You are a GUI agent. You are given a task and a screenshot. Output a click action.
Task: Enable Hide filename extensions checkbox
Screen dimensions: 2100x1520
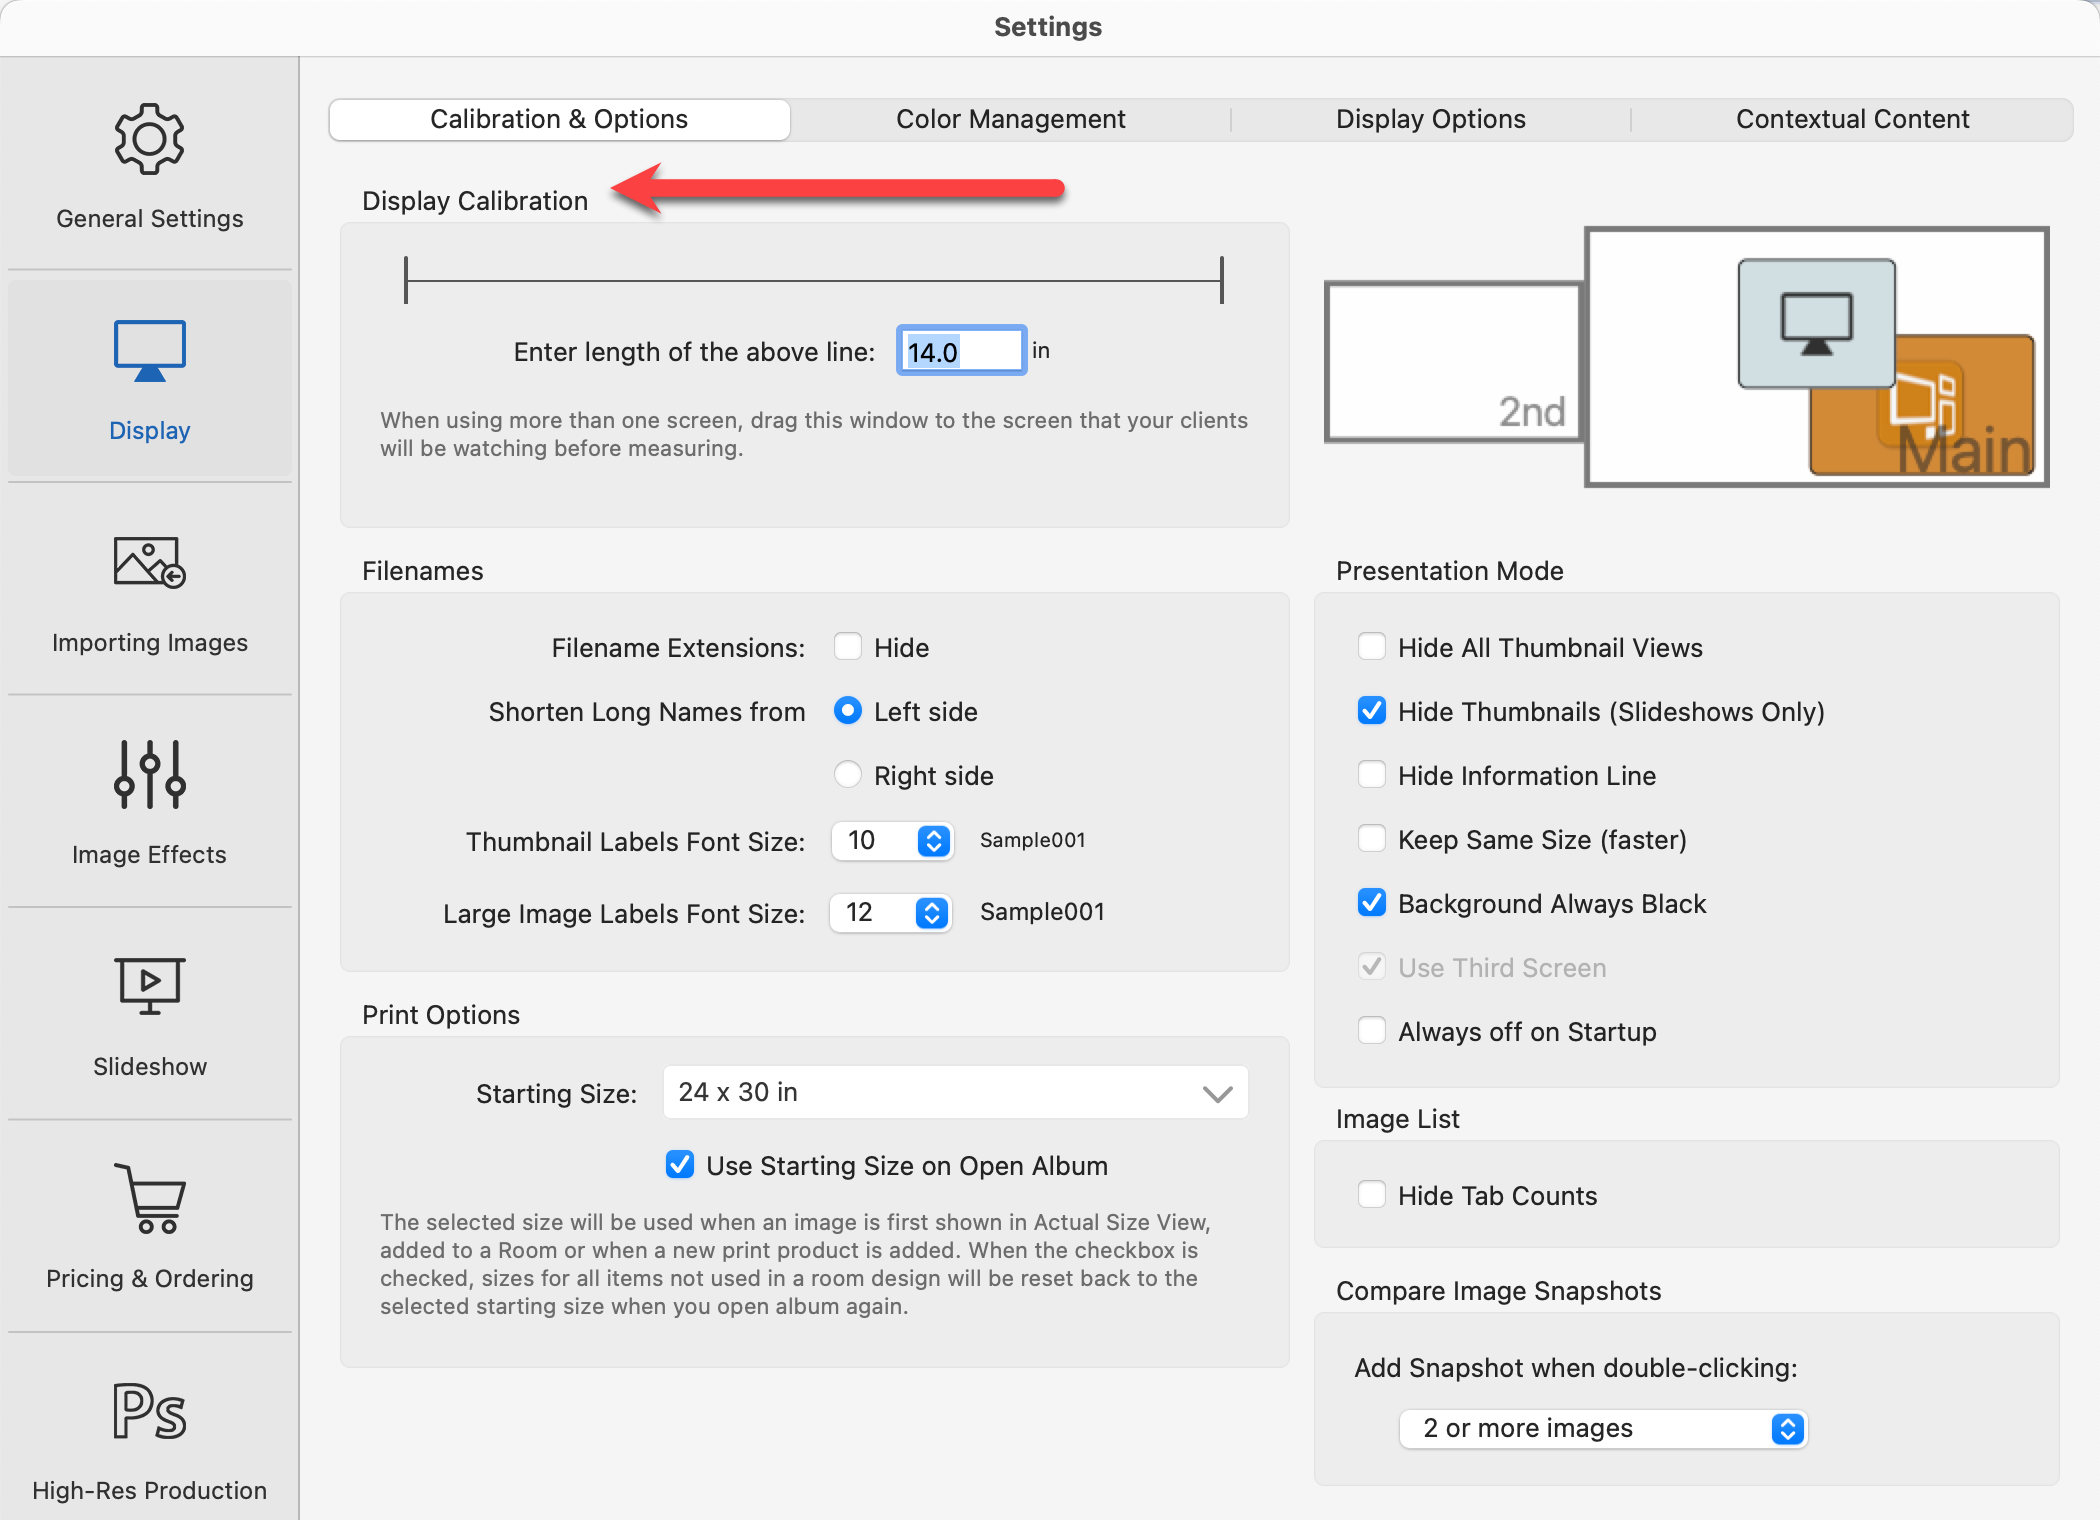848,647
